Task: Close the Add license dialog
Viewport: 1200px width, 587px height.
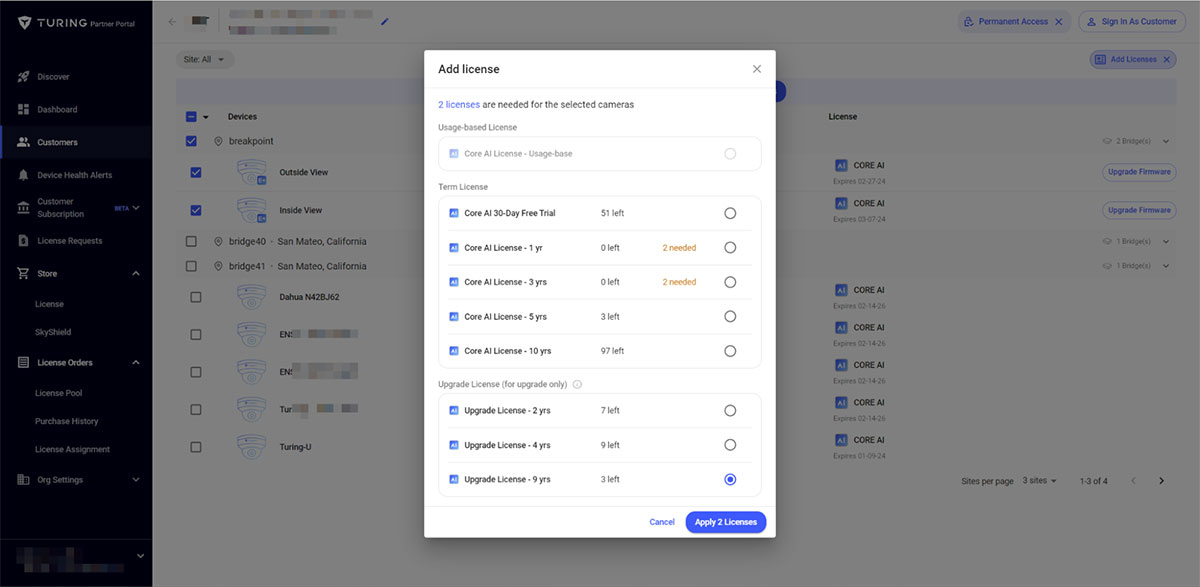Action: pos(757,69)
